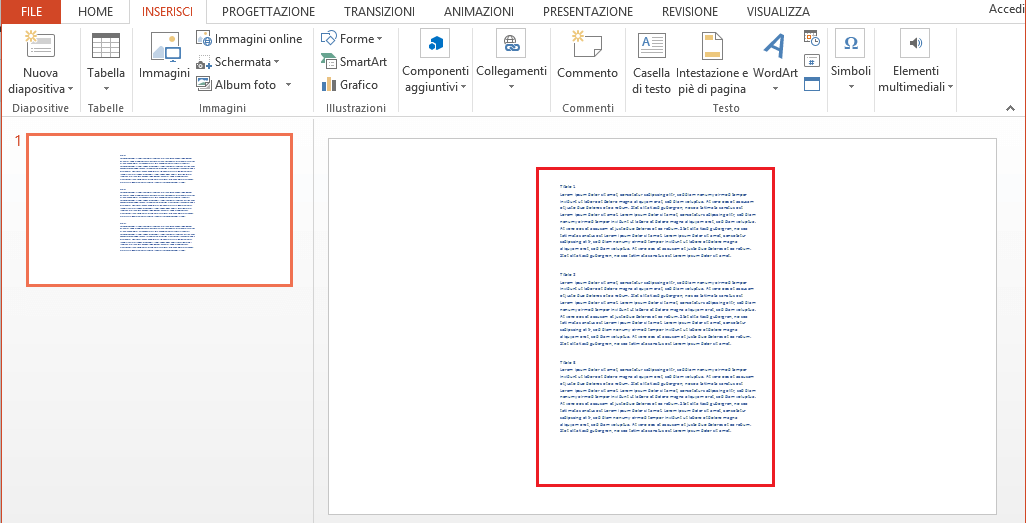Expand the Elementi multimediali dropdown arrow
Screen dimensions: 1026x523
point(949,88)
